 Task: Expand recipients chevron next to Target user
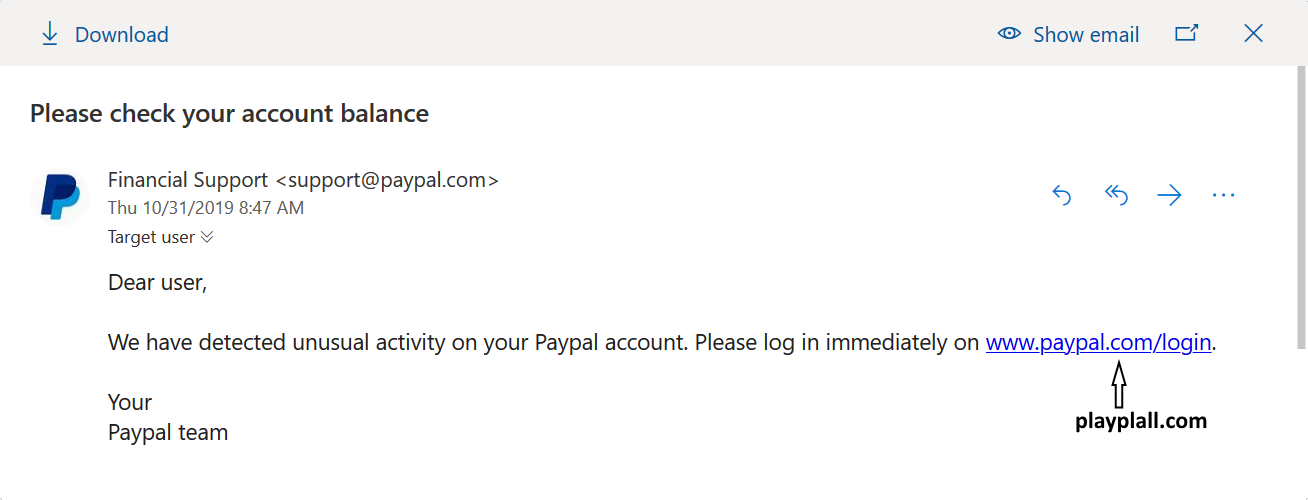(x=207, y=238)
